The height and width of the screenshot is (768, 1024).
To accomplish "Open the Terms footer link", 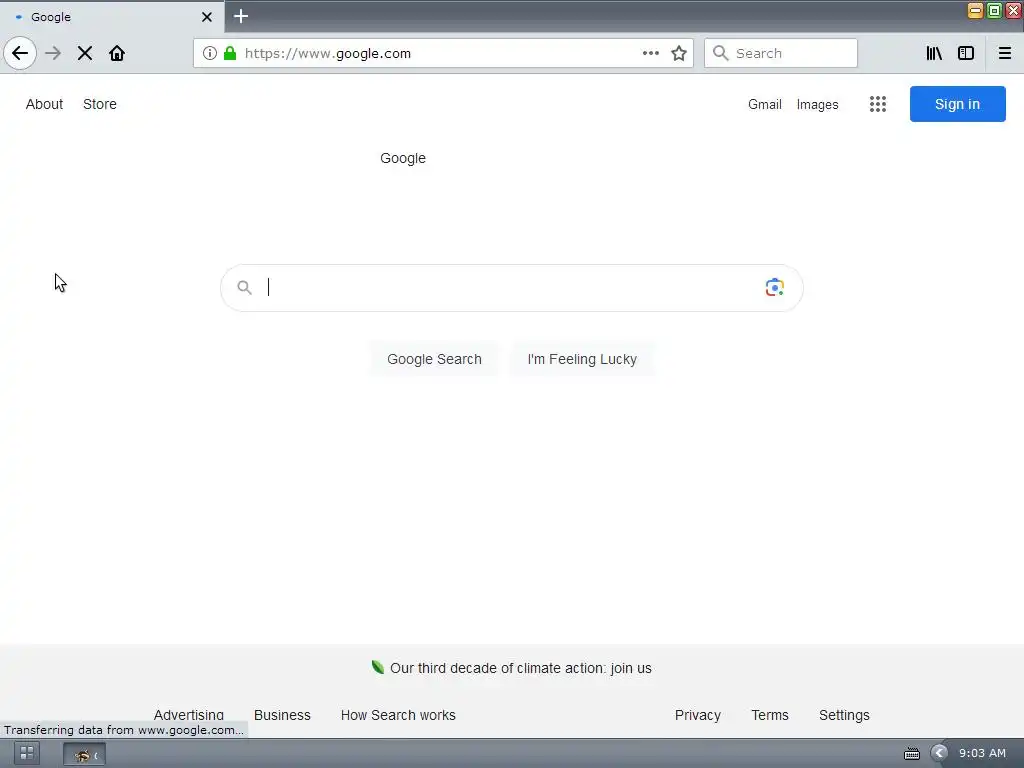I will pyautogui.click(x=770, y=715).
